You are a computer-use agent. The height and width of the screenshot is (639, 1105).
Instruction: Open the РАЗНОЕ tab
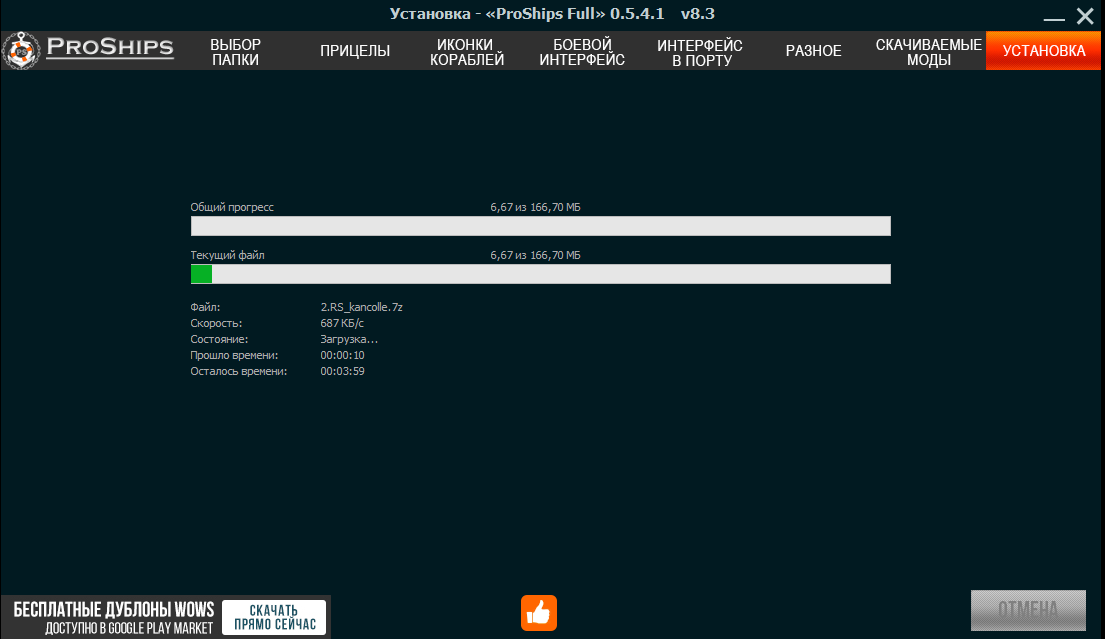click(x=813, y=51)
